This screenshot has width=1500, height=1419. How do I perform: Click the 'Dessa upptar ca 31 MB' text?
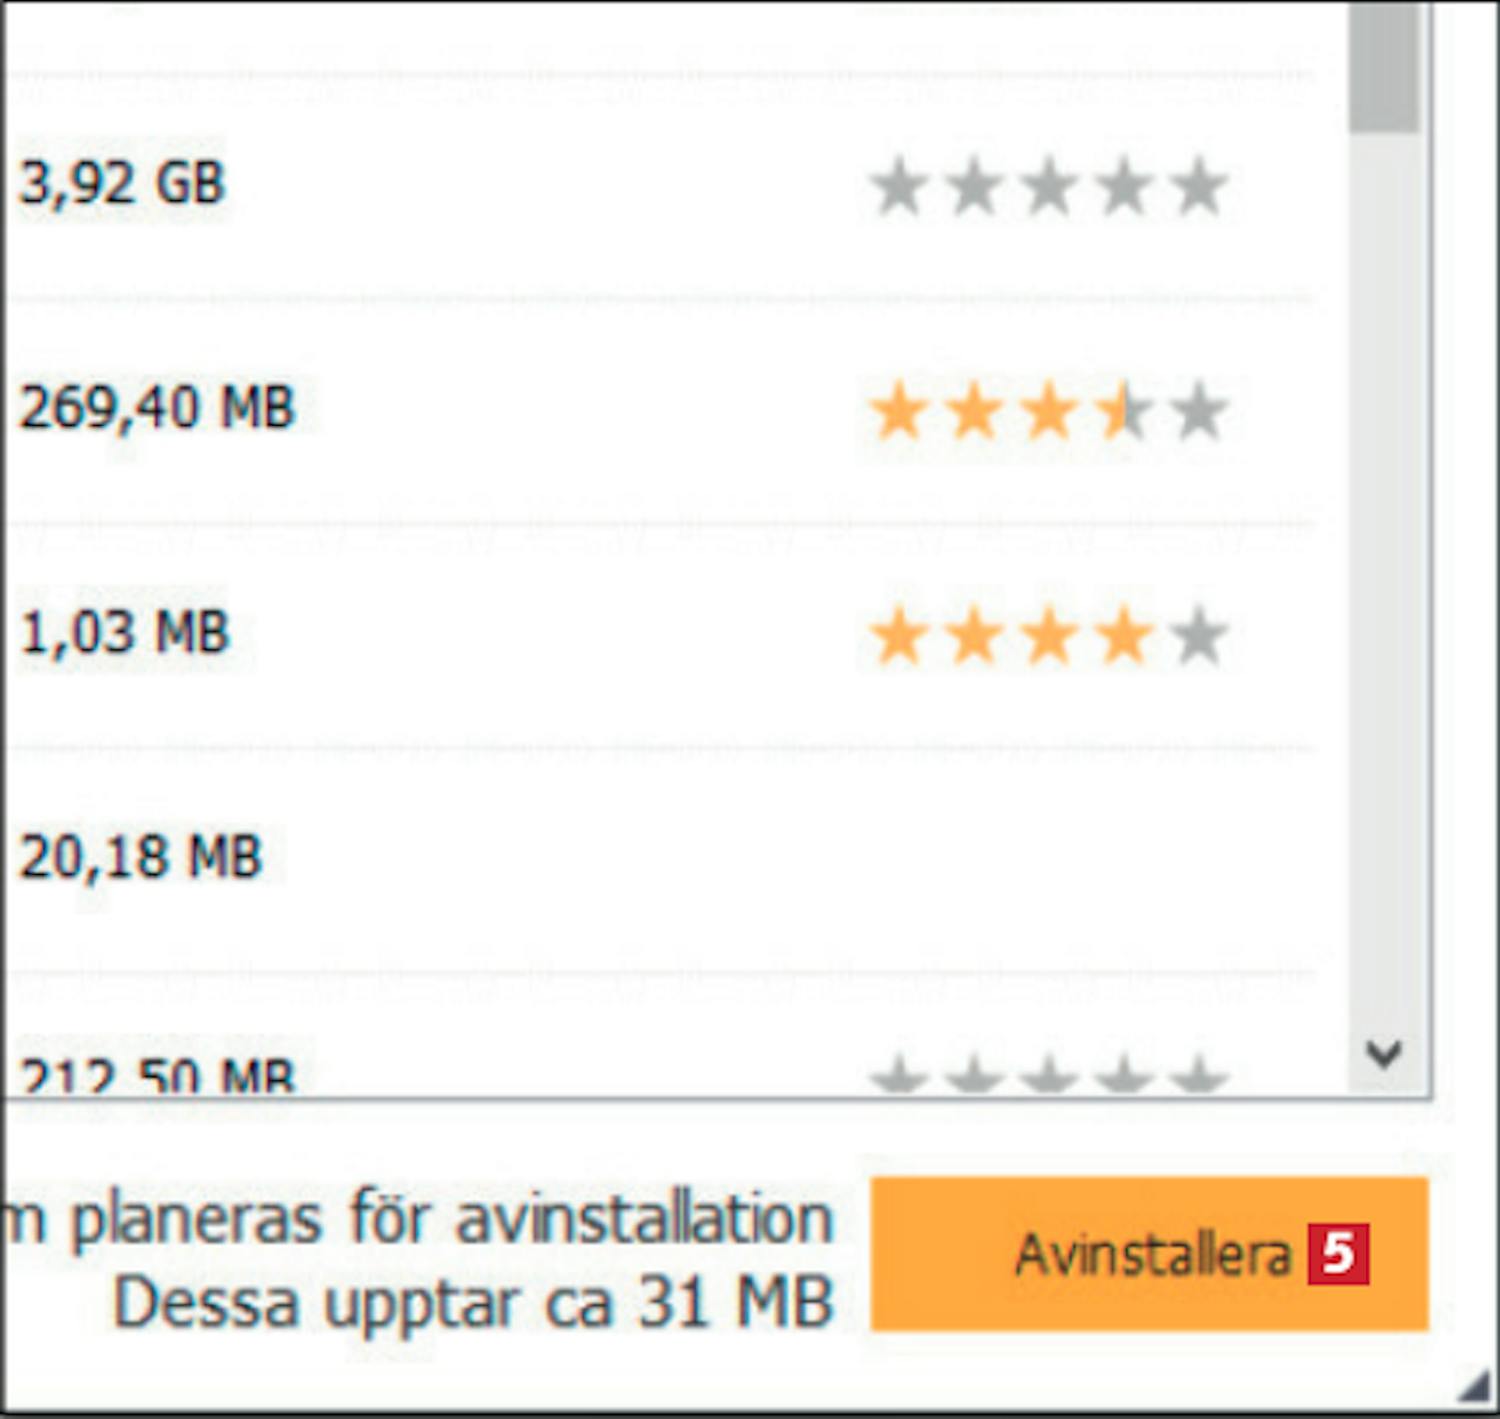(474, 1304)
